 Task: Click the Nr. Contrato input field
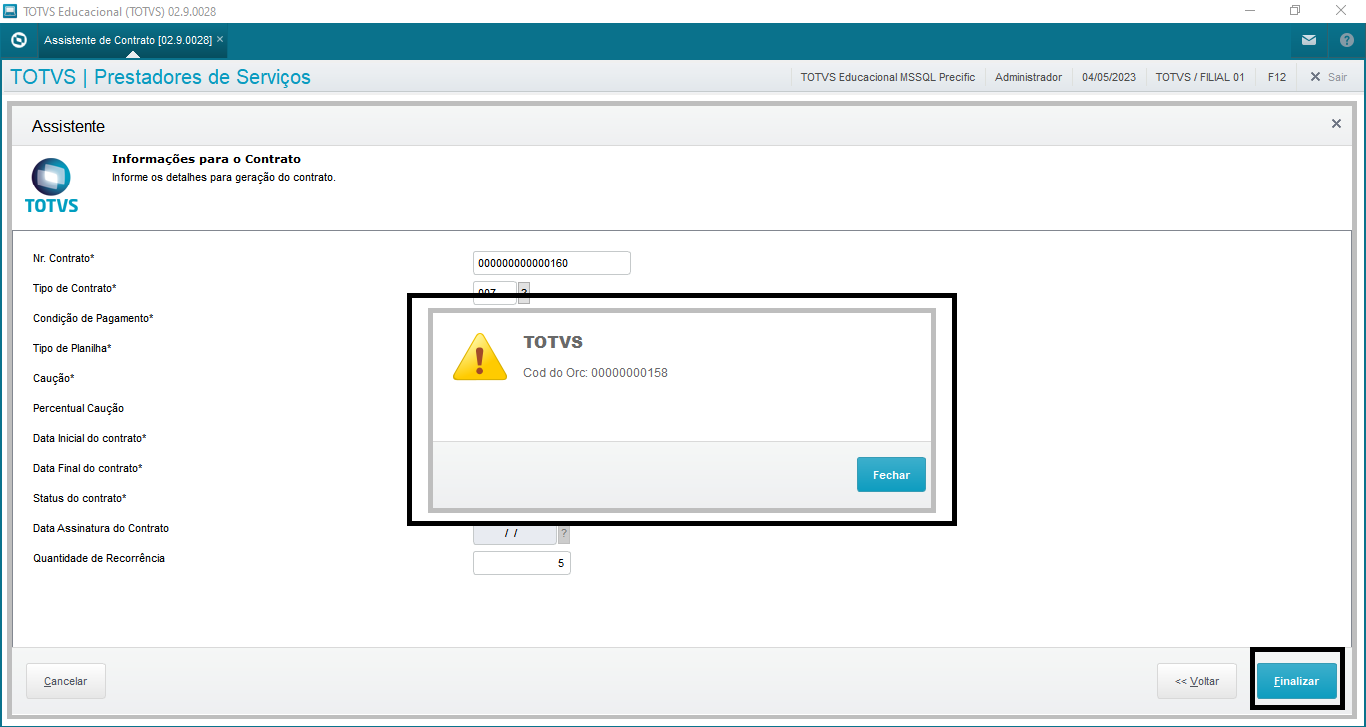coord(552,263)
